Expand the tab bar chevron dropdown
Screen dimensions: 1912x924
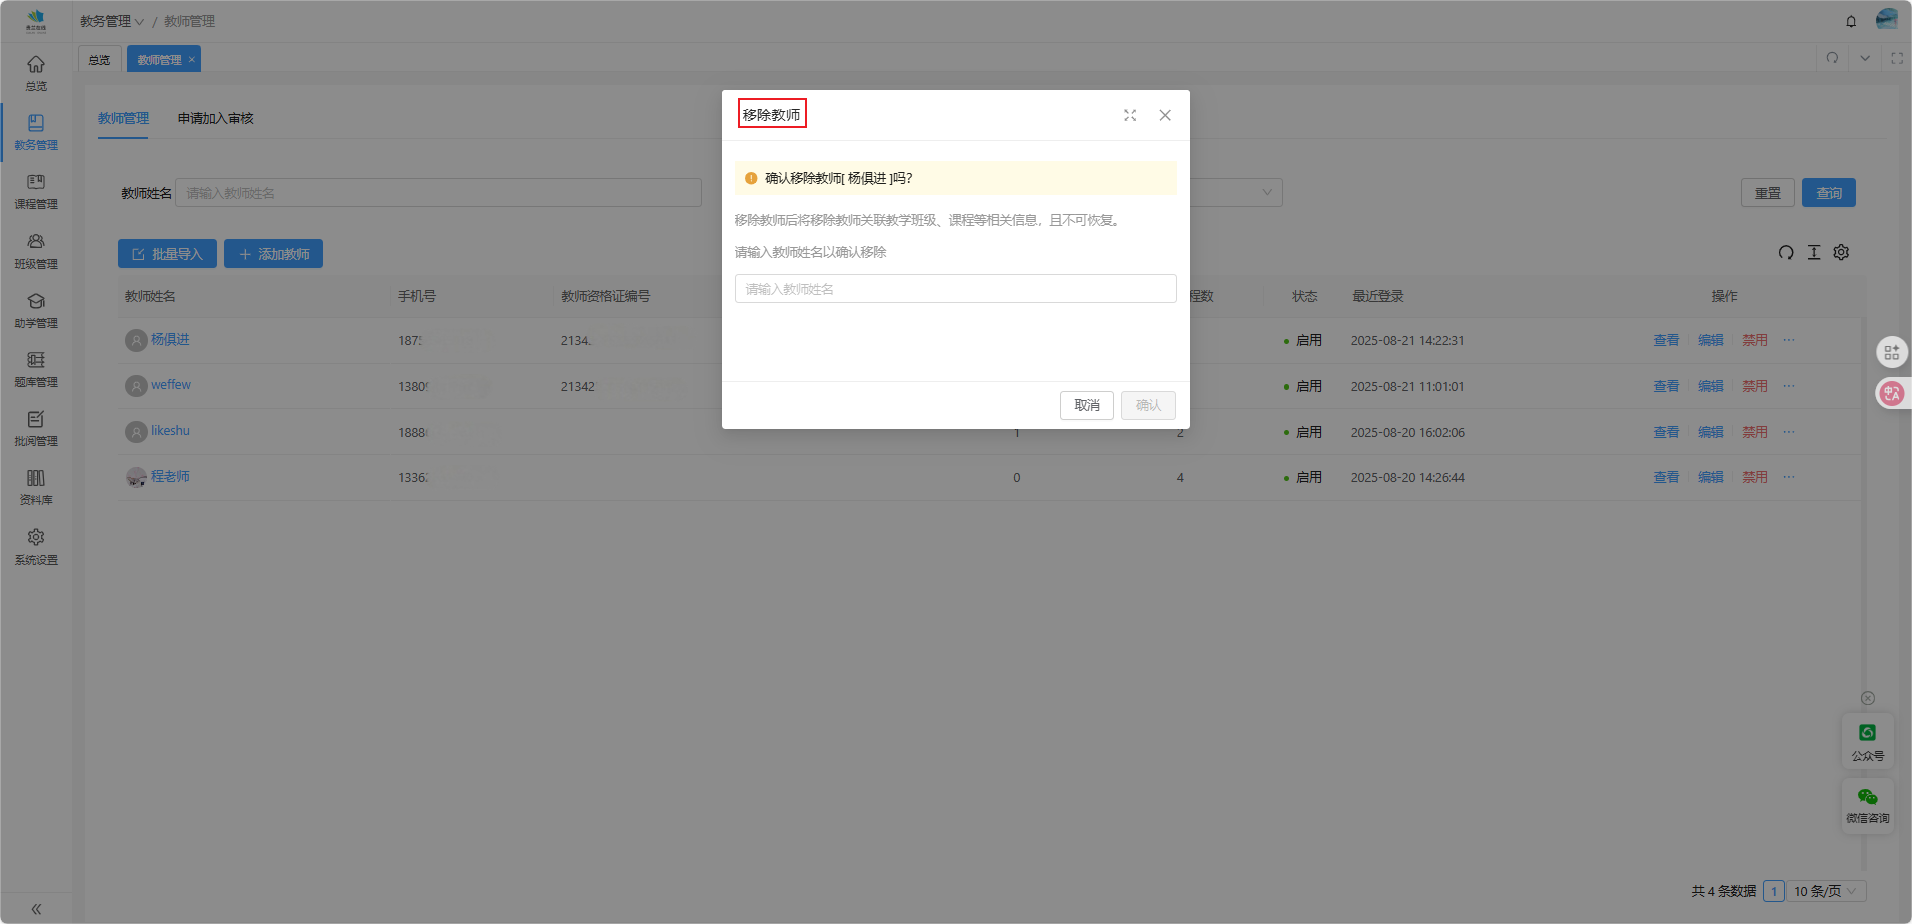(1865, 58)
